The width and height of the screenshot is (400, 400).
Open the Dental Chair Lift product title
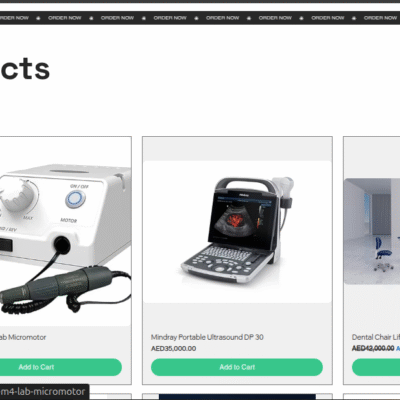tap(376, 337)
